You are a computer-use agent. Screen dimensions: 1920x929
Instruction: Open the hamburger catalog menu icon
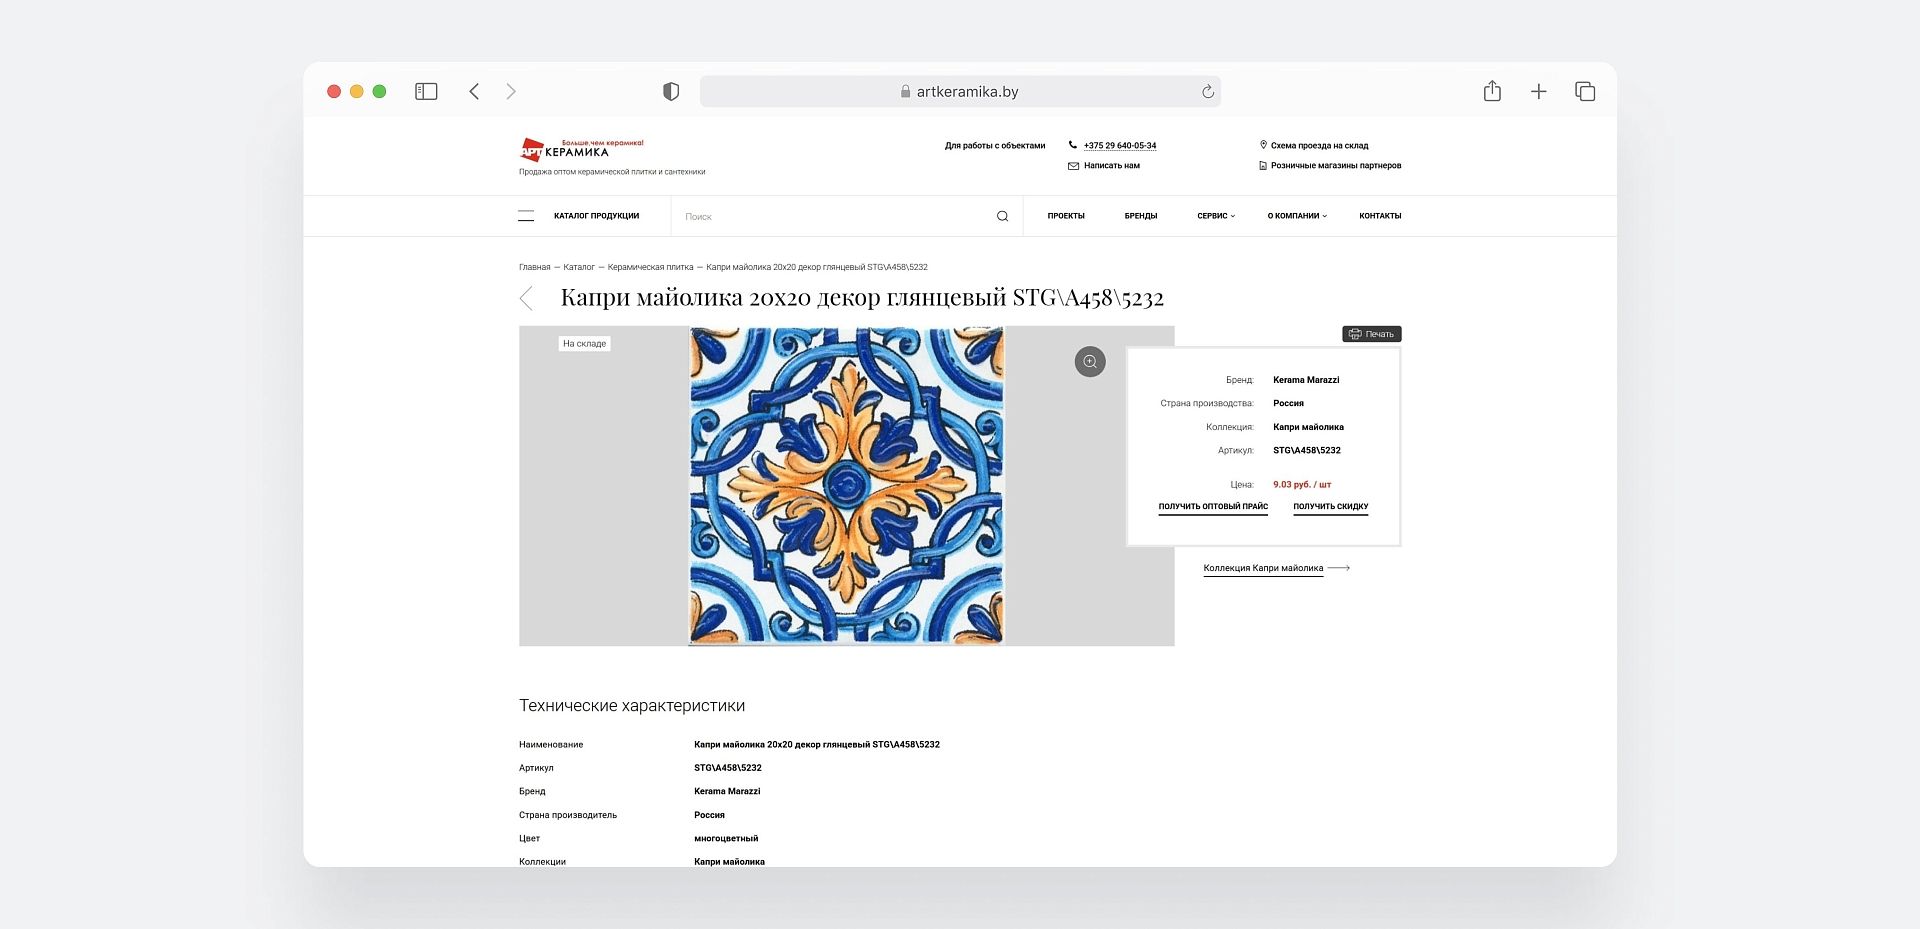pos(526,216)
